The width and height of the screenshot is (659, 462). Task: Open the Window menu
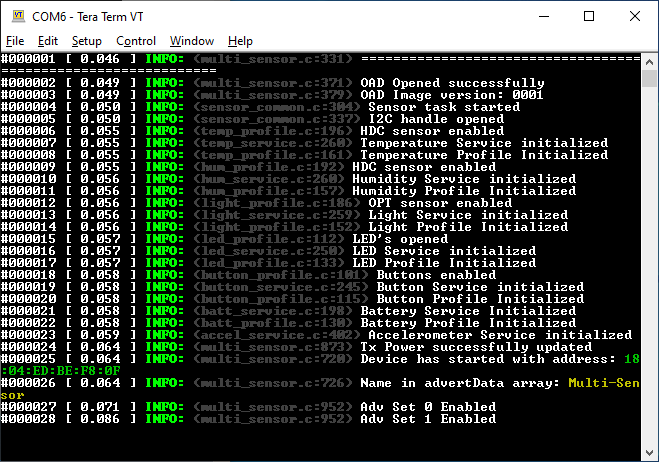coord(192,41)
